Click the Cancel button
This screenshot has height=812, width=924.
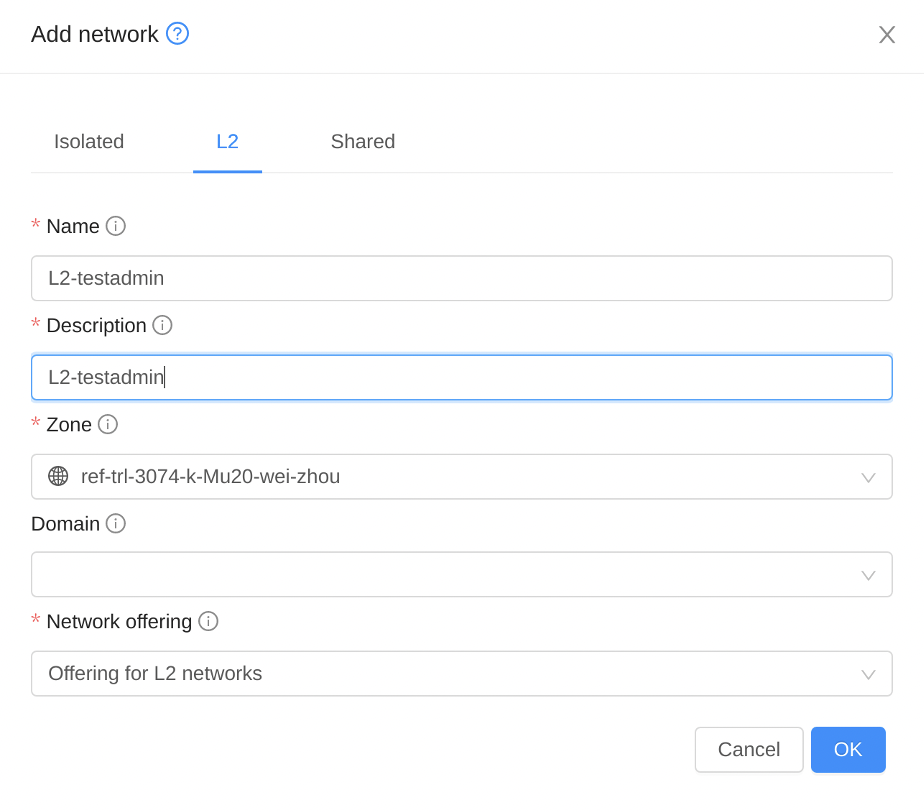pyautogui.click(x=748, y=749)
